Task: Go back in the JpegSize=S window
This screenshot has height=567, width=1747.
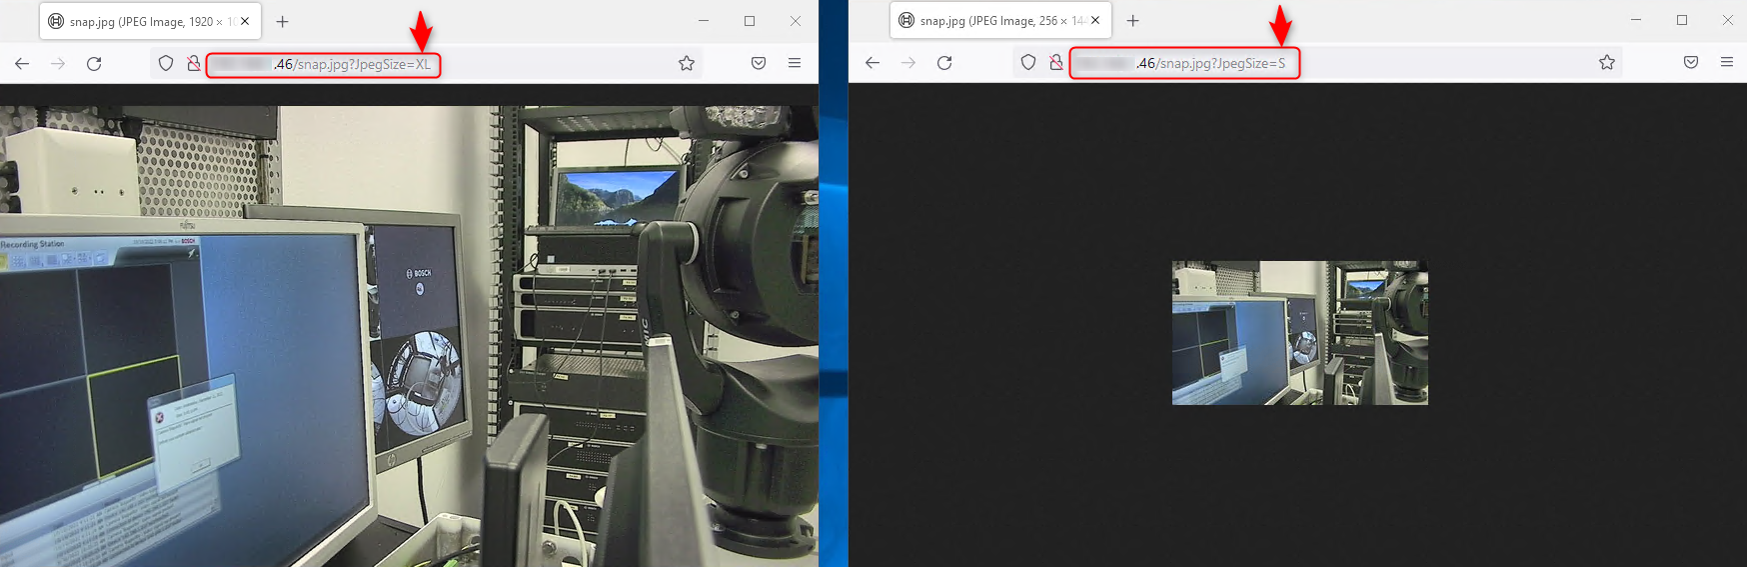Action: 872,63
